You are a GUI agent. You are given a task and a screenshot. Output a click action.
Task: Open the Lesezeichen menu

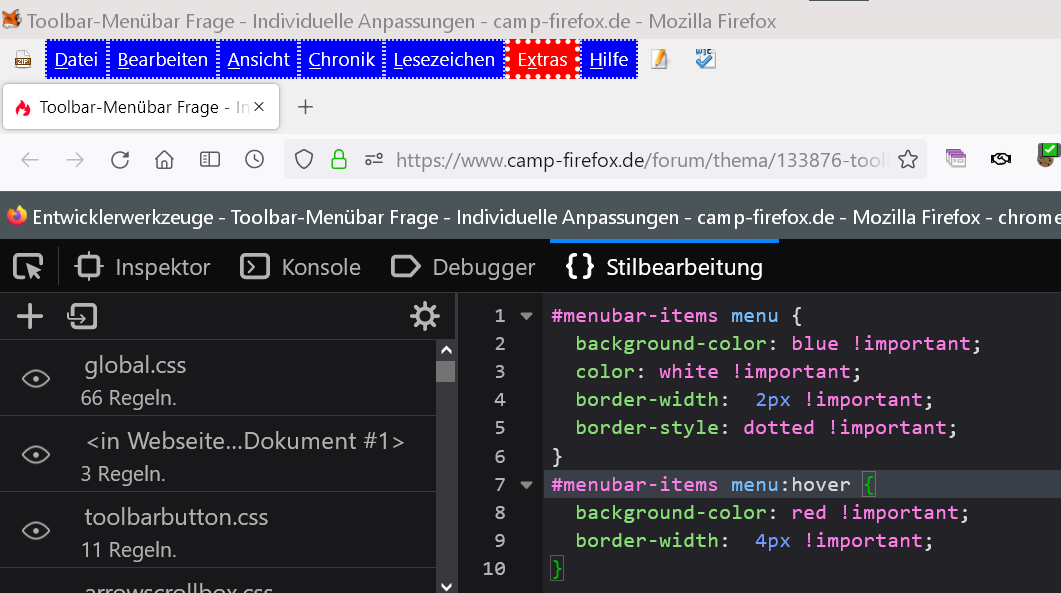coord(444,60)
